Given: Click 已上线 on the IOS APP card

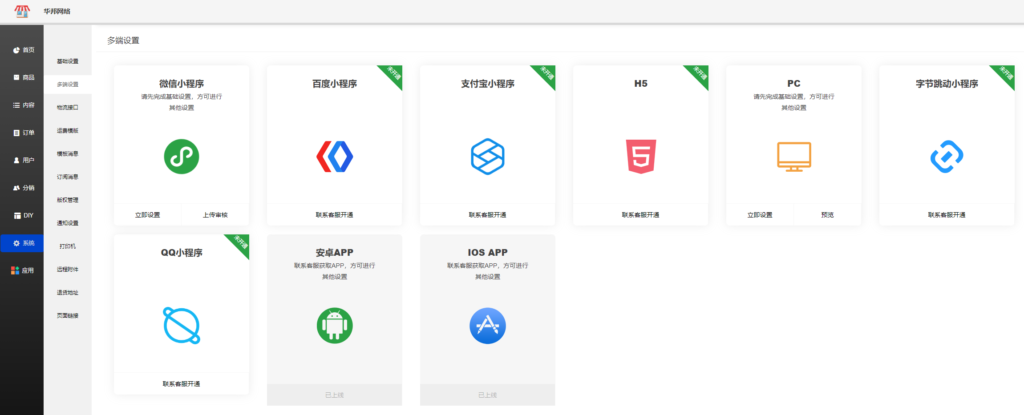Looking at the screenshot, I should 487,395.
